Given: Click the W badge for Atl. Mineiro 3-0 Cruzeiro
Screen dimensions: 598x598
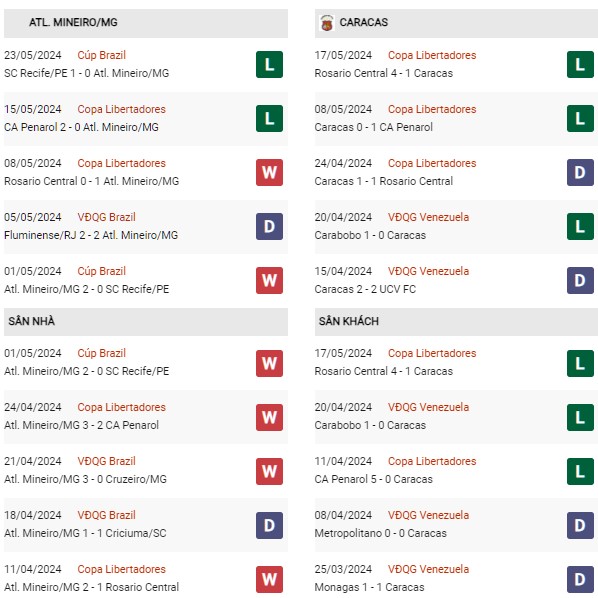Looking at the screenshot, I should pos(269,471).
